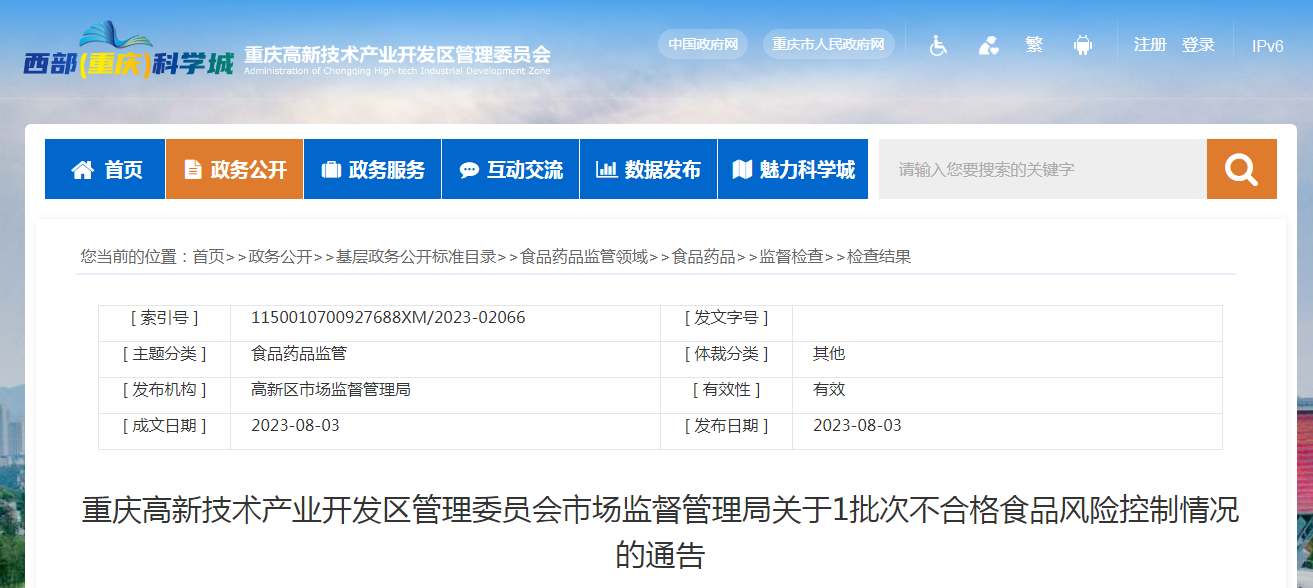Image resolution: width=1313 pixels, height=588 pixels.
Task: Click the 食品药品监管 topic value
Action: click(x=299, y=354)
